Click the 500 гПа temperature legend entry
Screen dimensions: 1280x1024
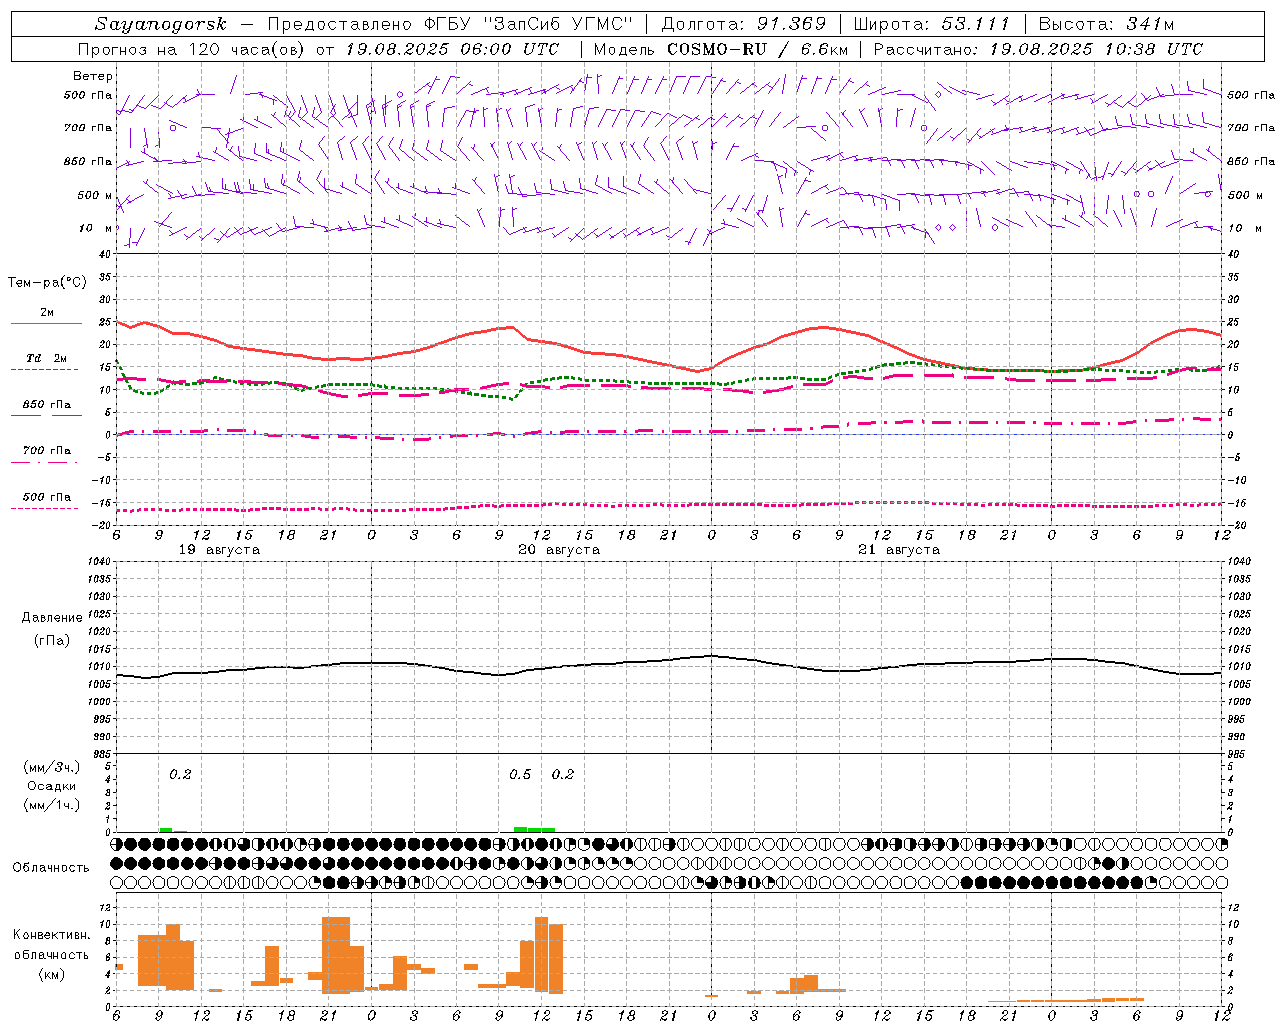47,497
